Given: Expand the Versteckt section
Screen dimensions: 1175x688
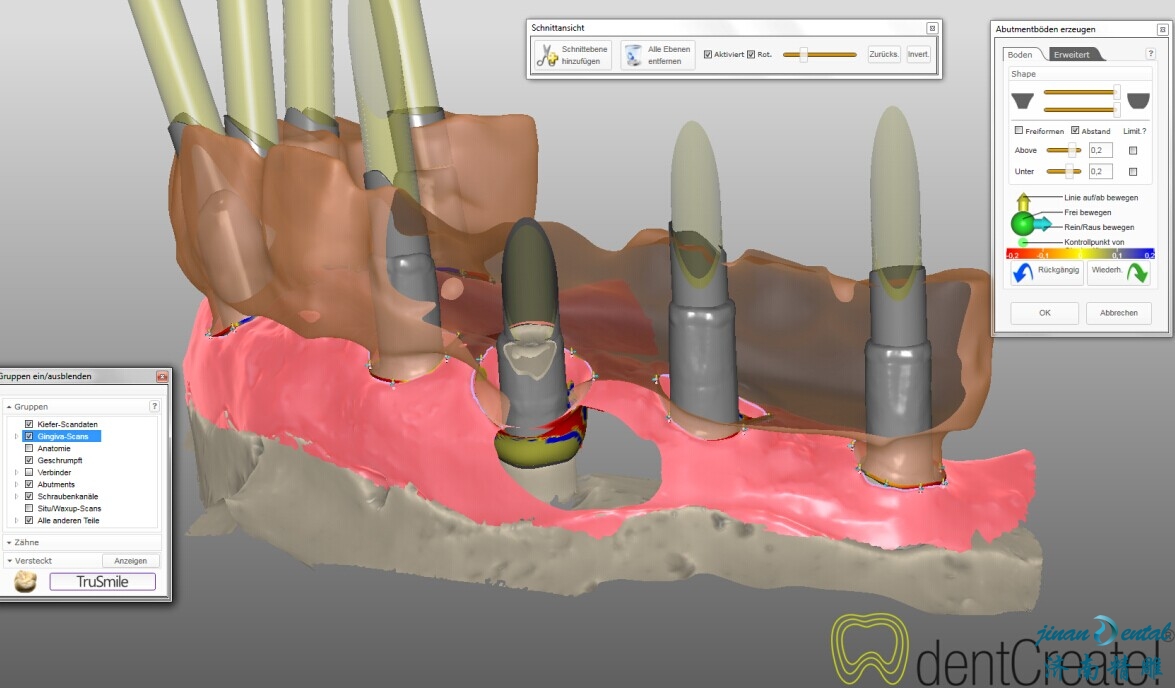Looking at the screenshot, I should coord(9,561).
